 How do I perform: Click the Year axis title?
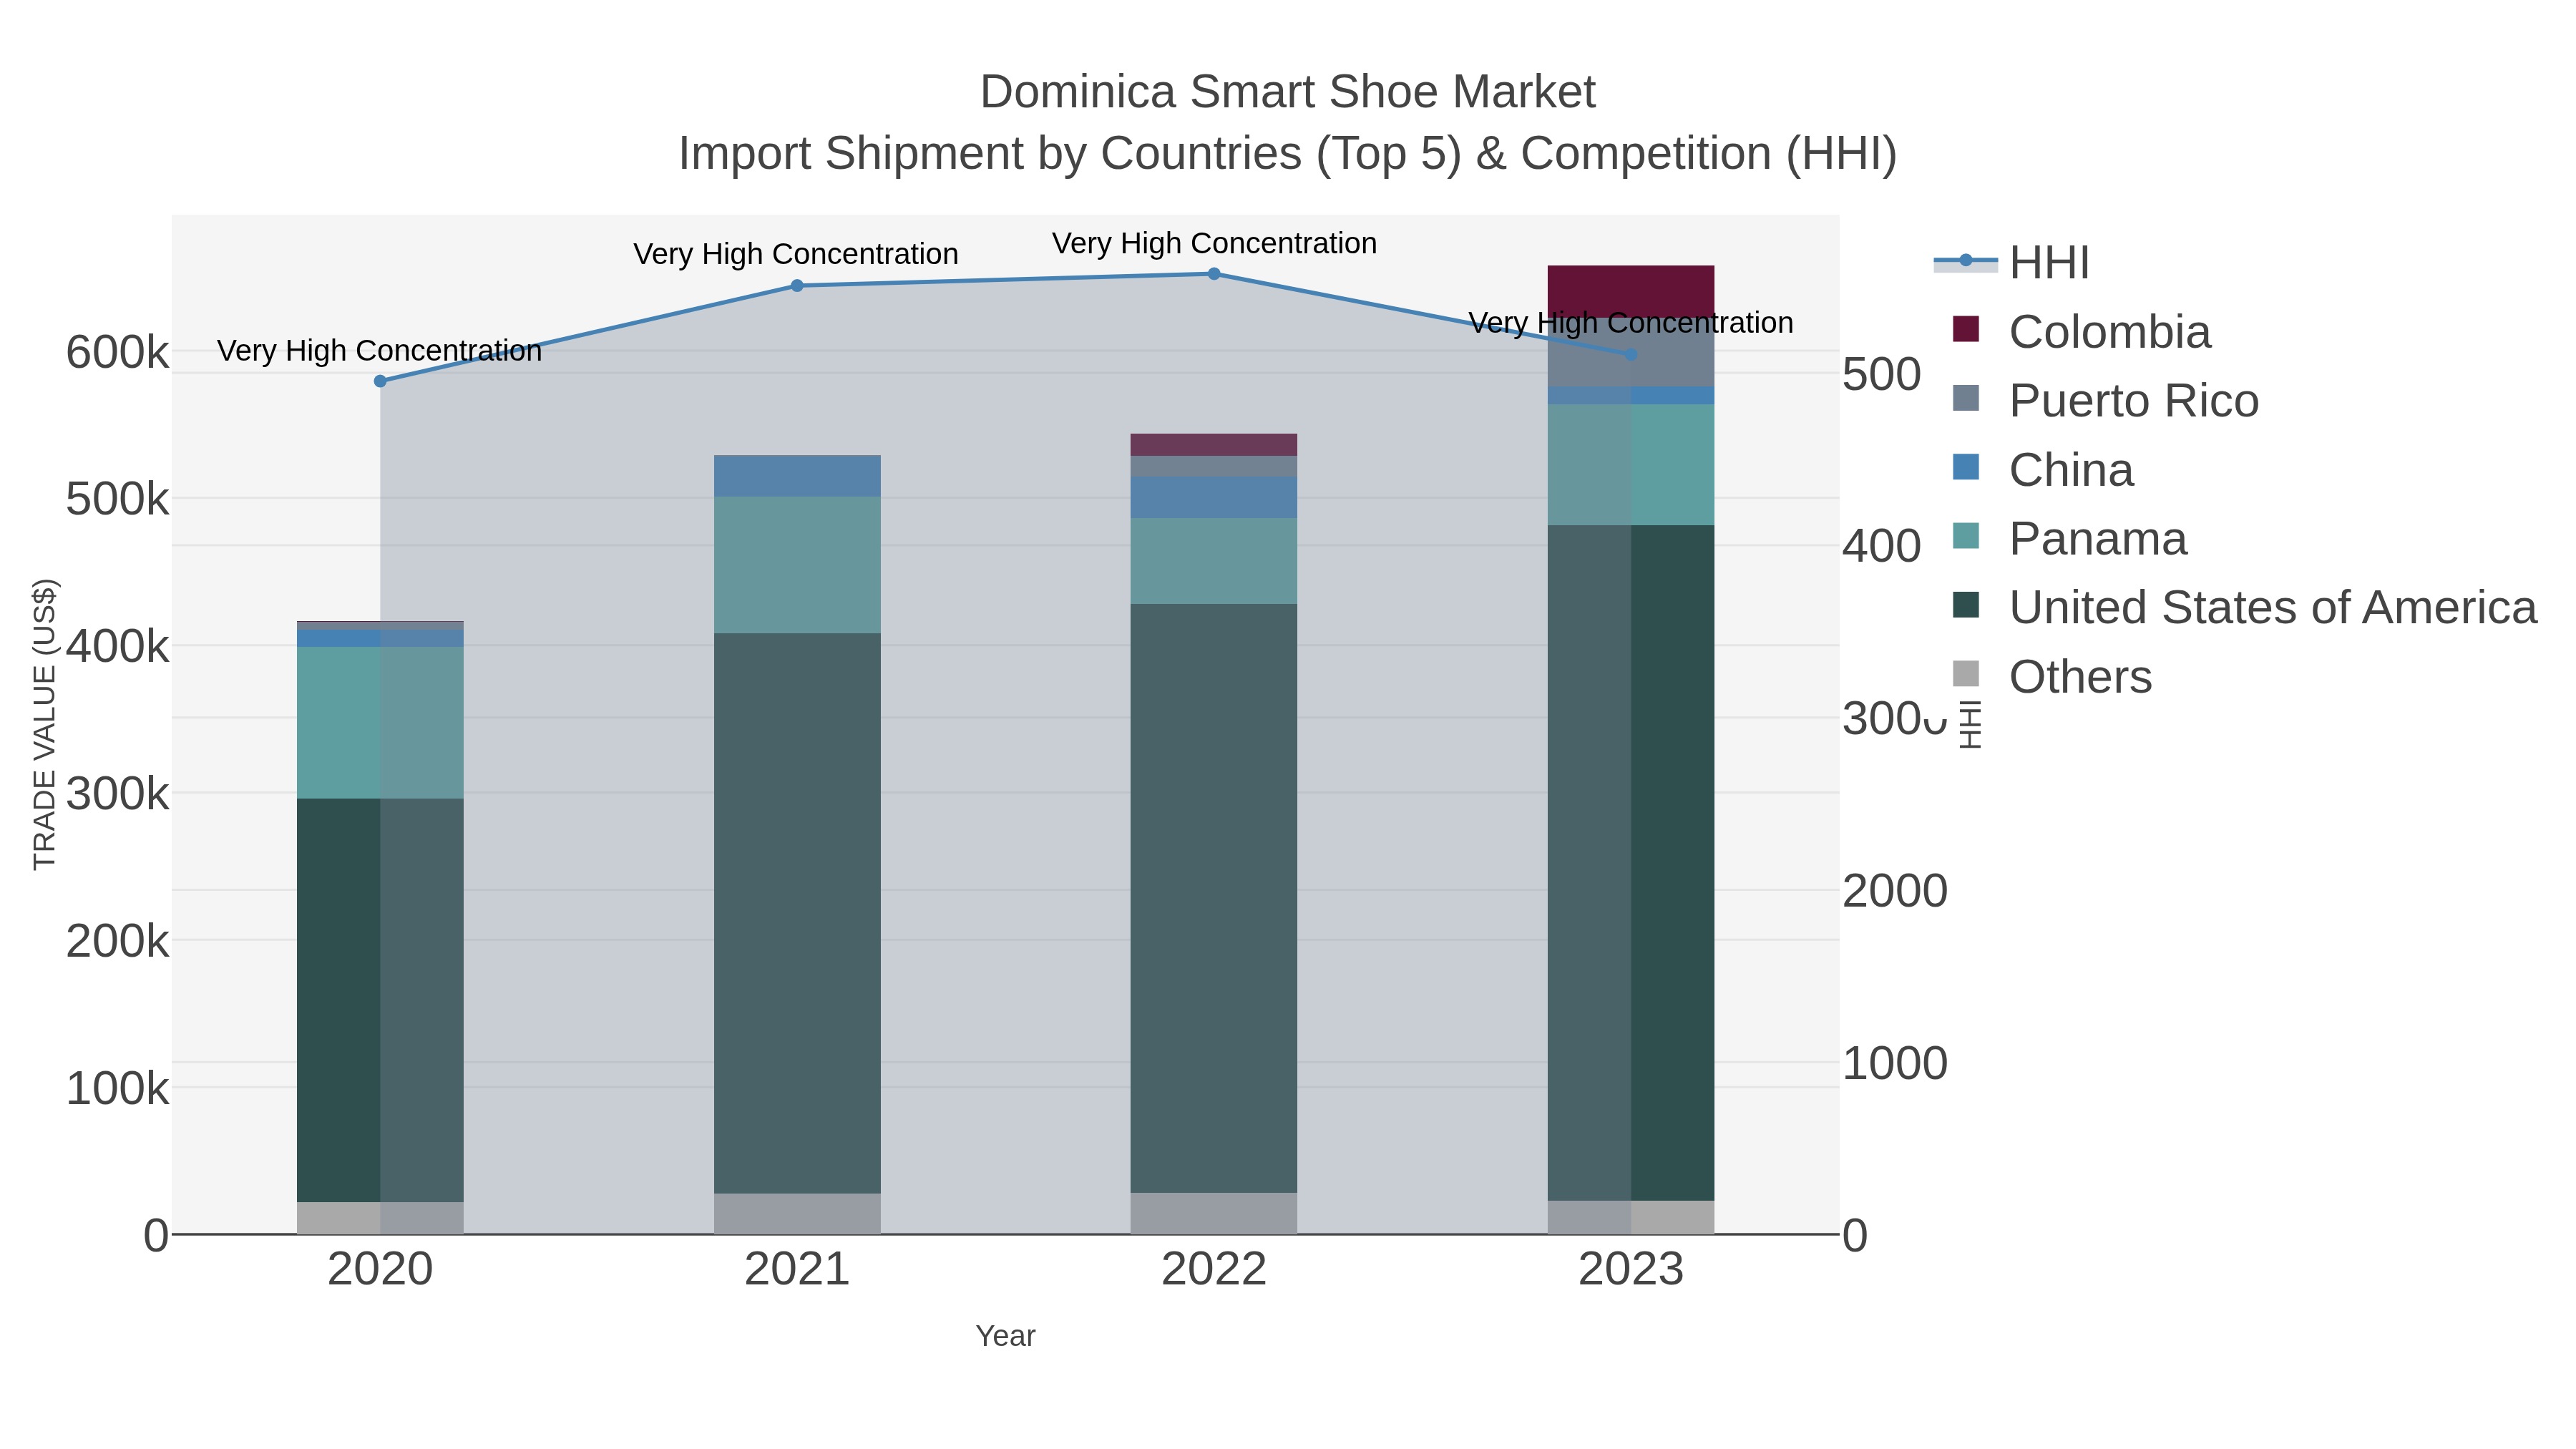click(x=1006, y=1336)
